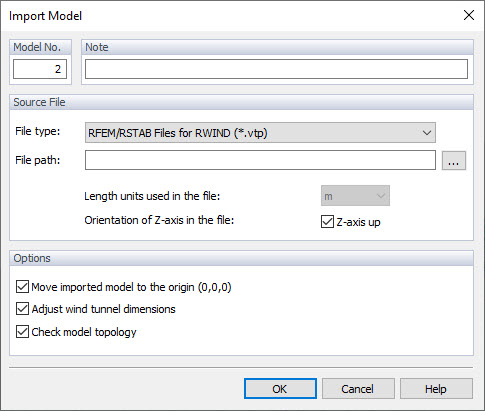485x411 pixels.
Task: Uncheck Move imported model to the origin
Action: click(x=22, y=287)
